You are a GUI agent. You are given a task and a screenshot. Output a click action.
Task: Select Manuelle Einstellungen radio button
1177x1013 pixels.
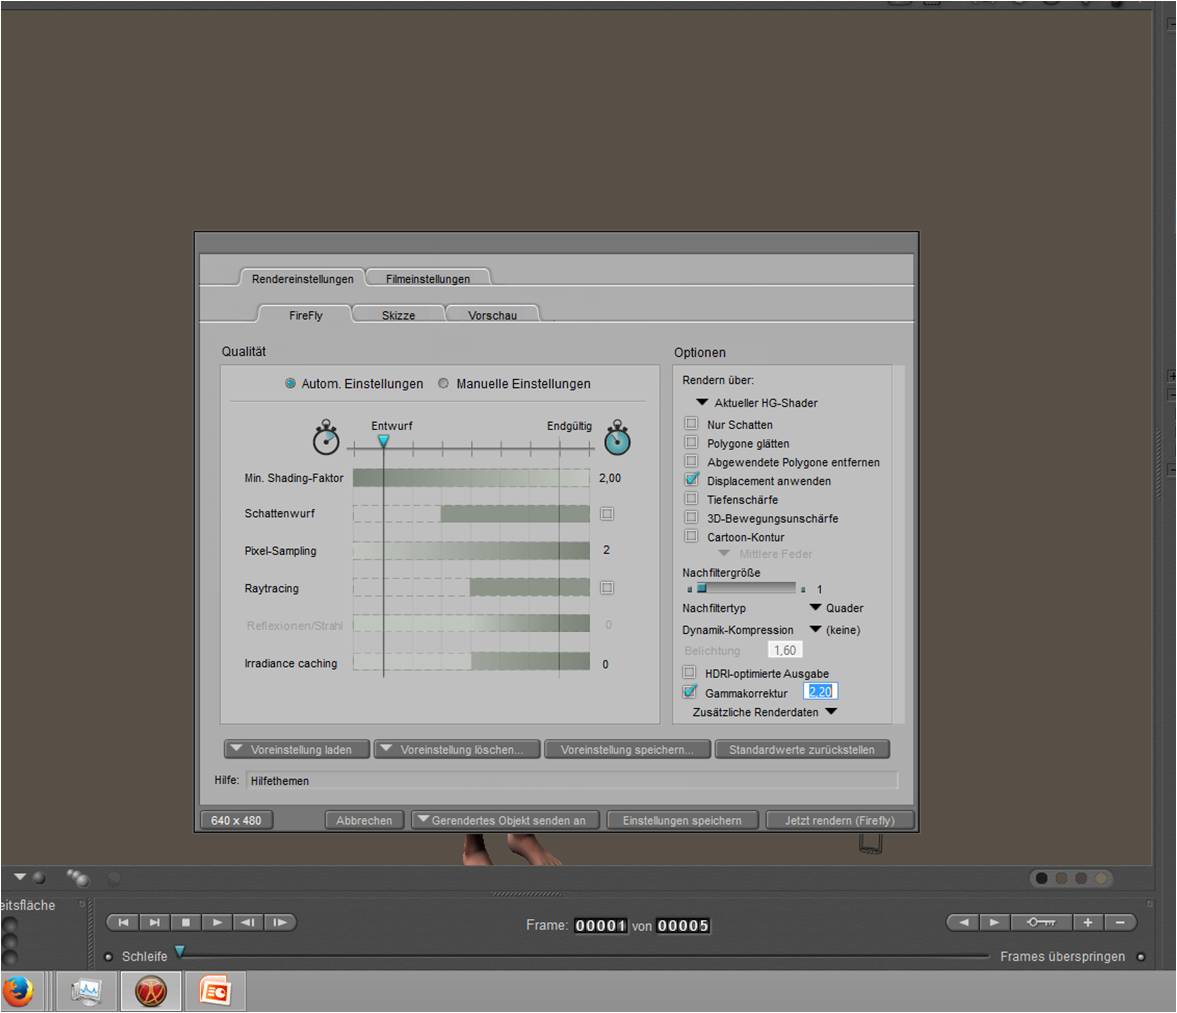(444, 383)
